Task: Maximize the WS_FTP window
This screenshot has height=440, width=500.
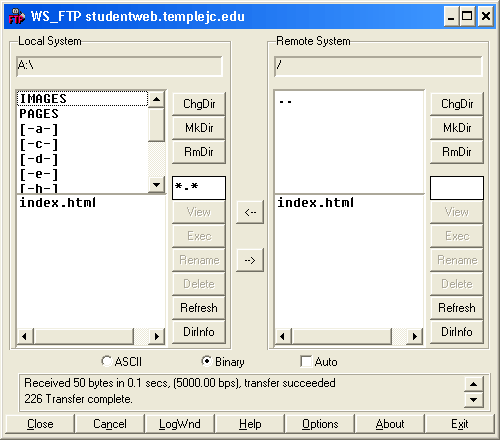Action: coord(467,16)
